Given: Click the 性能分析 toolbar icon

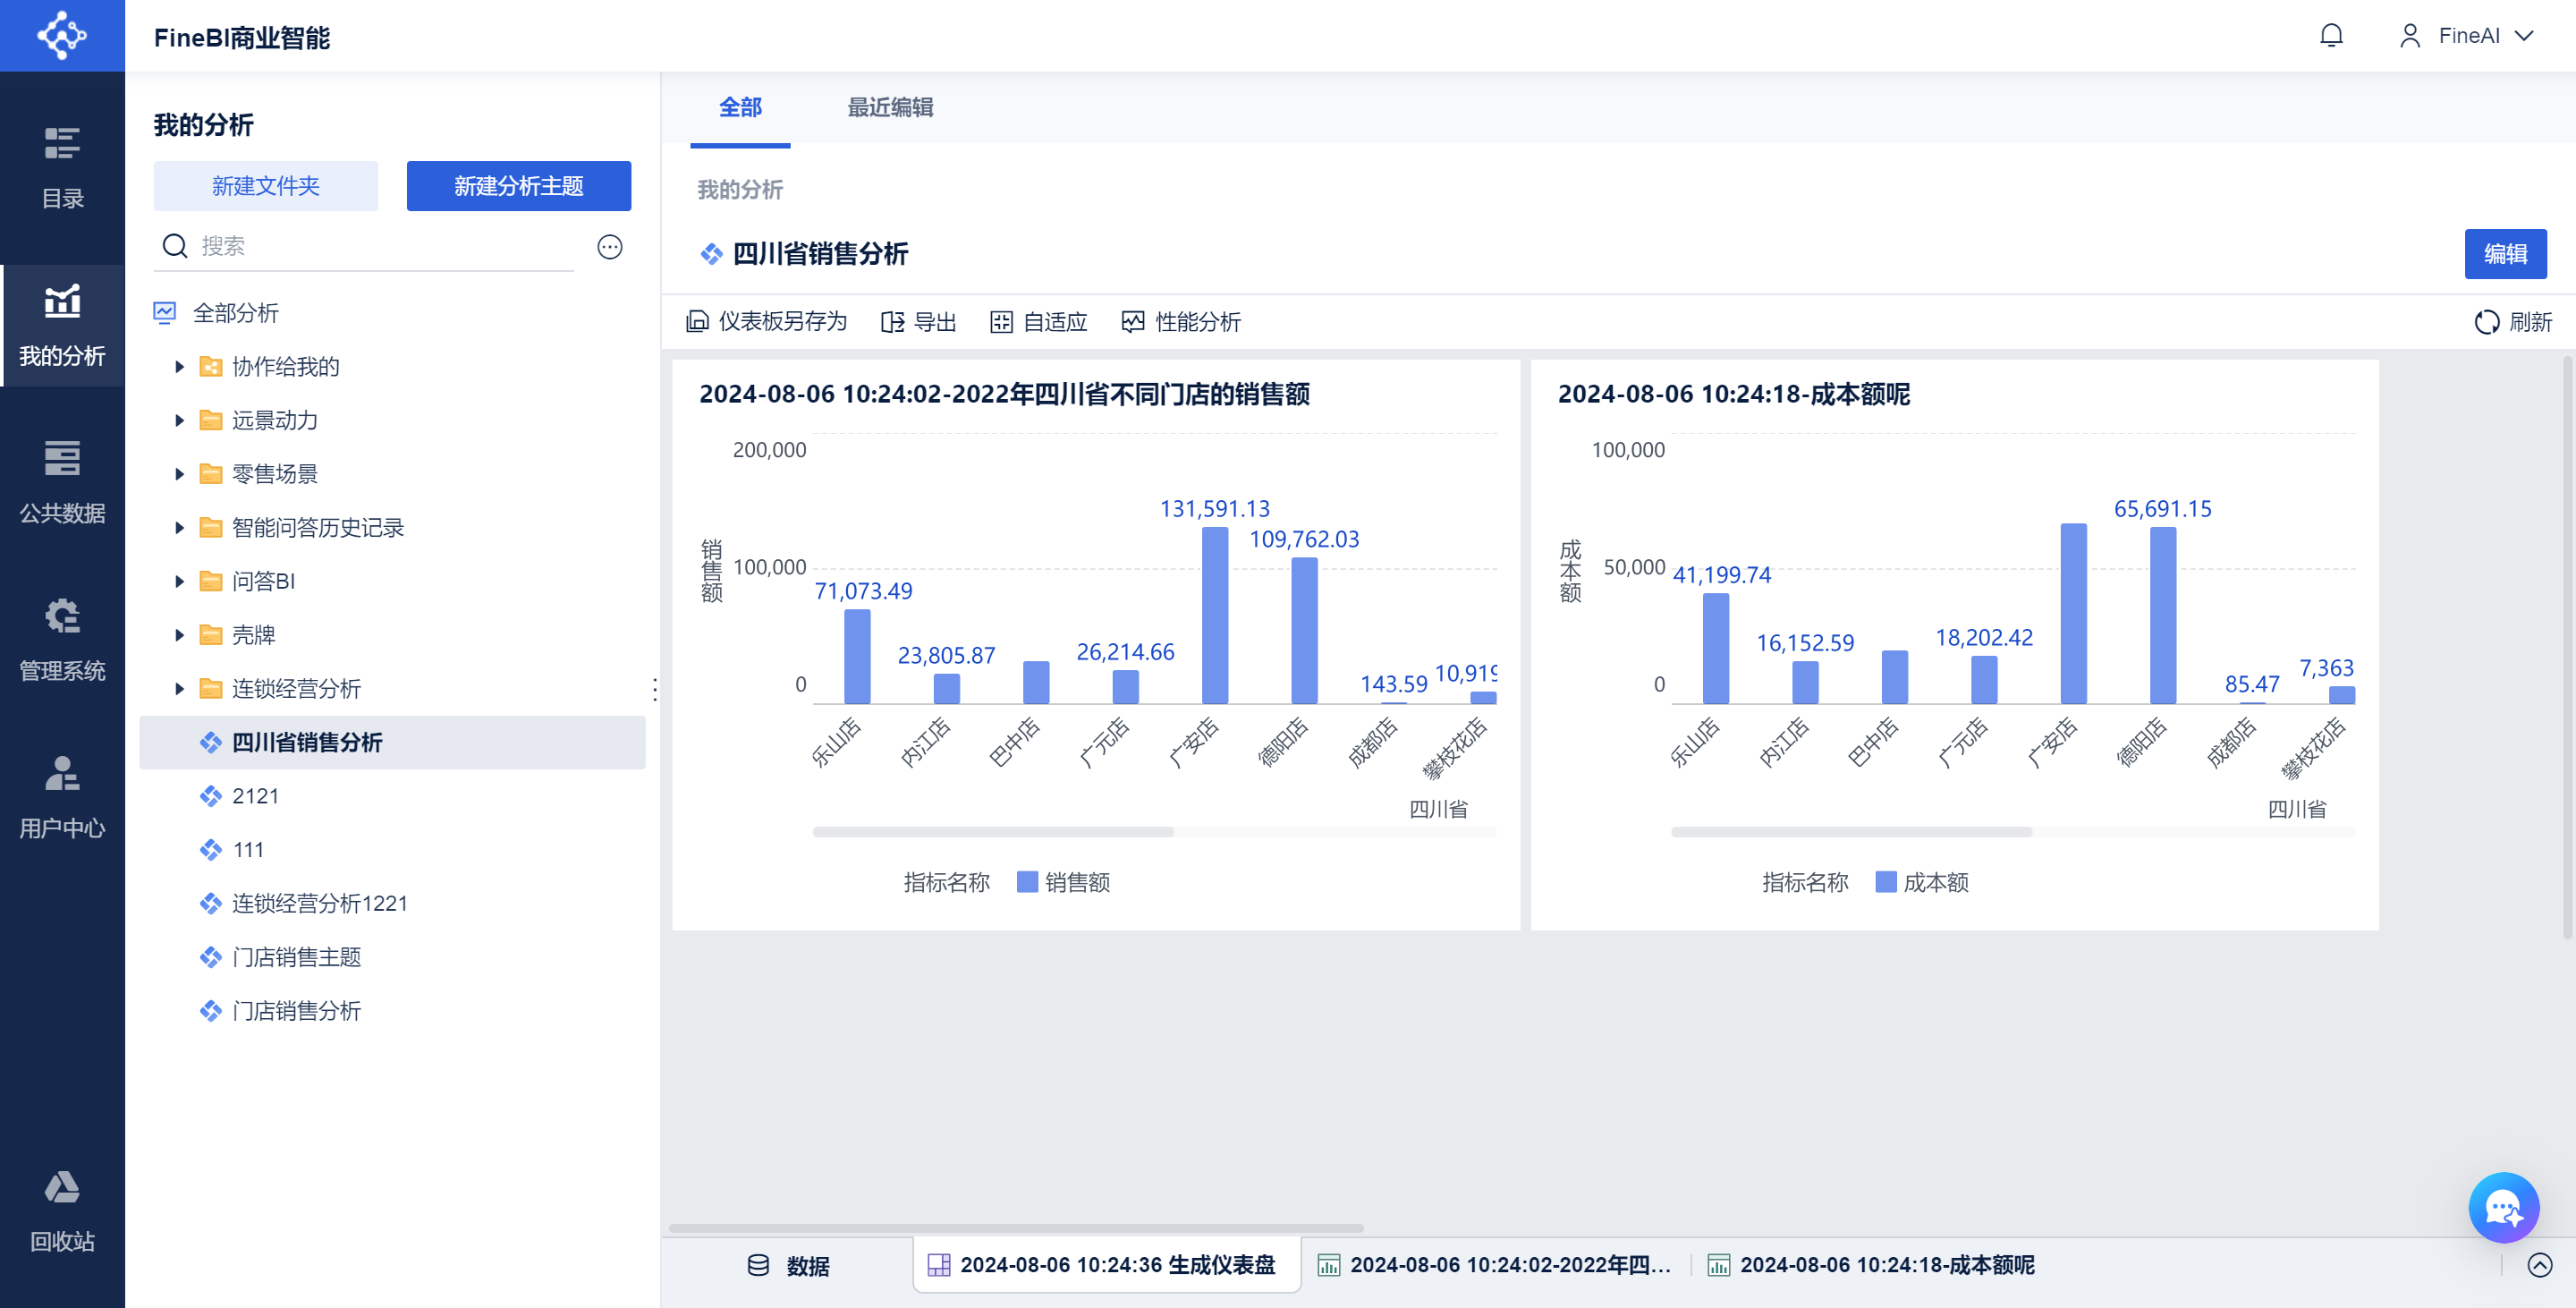Looking at the screenshot, I should coord(1133,322).
